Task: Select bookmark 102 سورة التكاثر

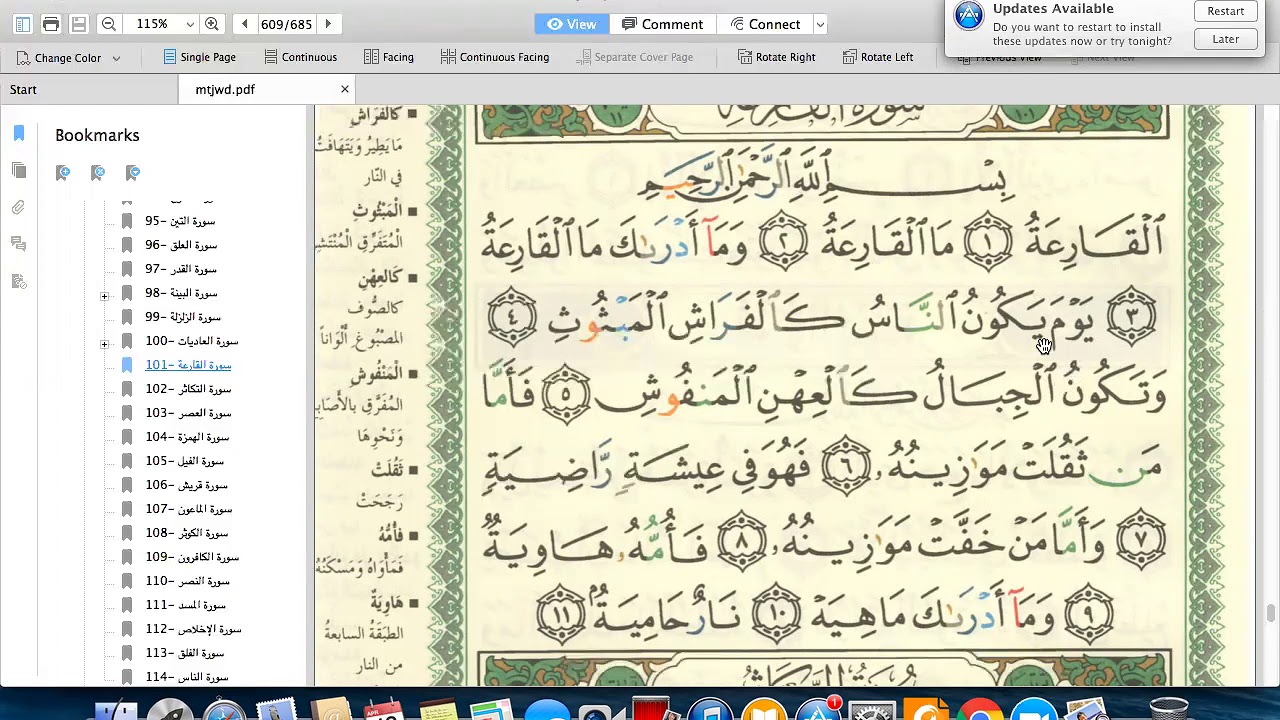Action: (x=188, y=389)
